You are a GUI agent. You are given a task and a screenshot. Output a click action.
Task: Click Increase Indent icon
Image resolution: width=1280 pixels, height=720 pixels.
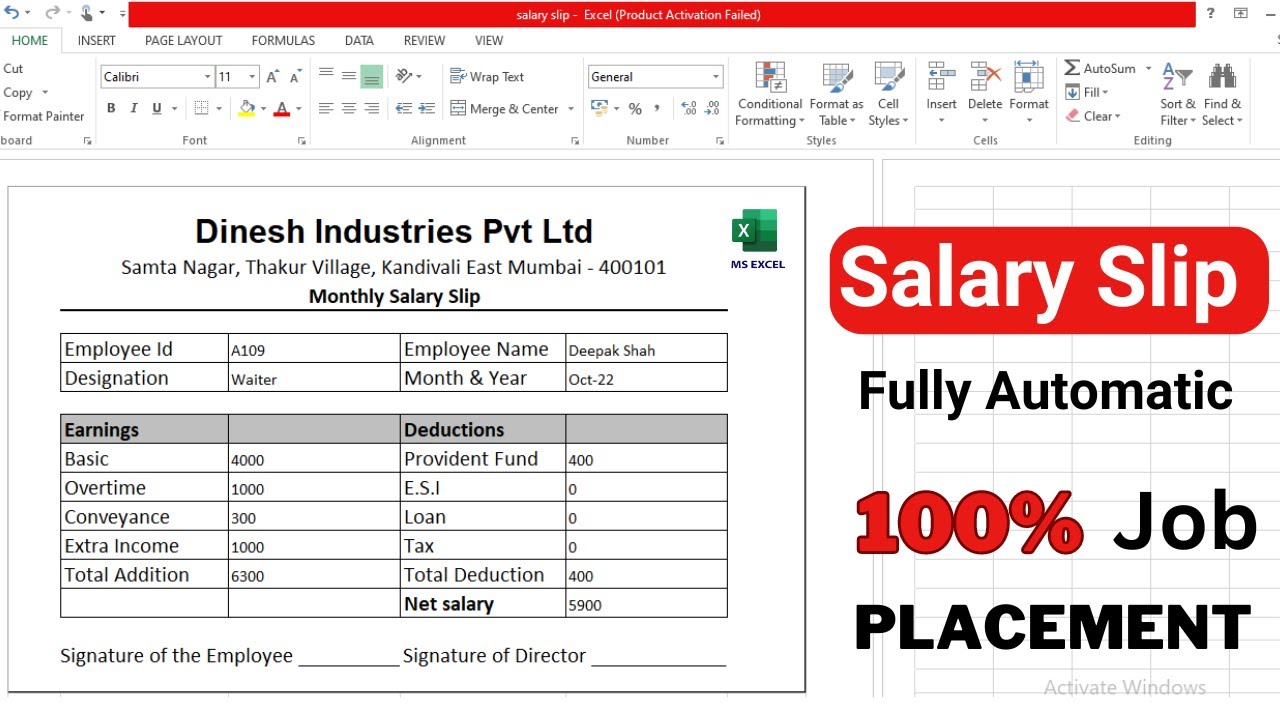coord(427,108)
